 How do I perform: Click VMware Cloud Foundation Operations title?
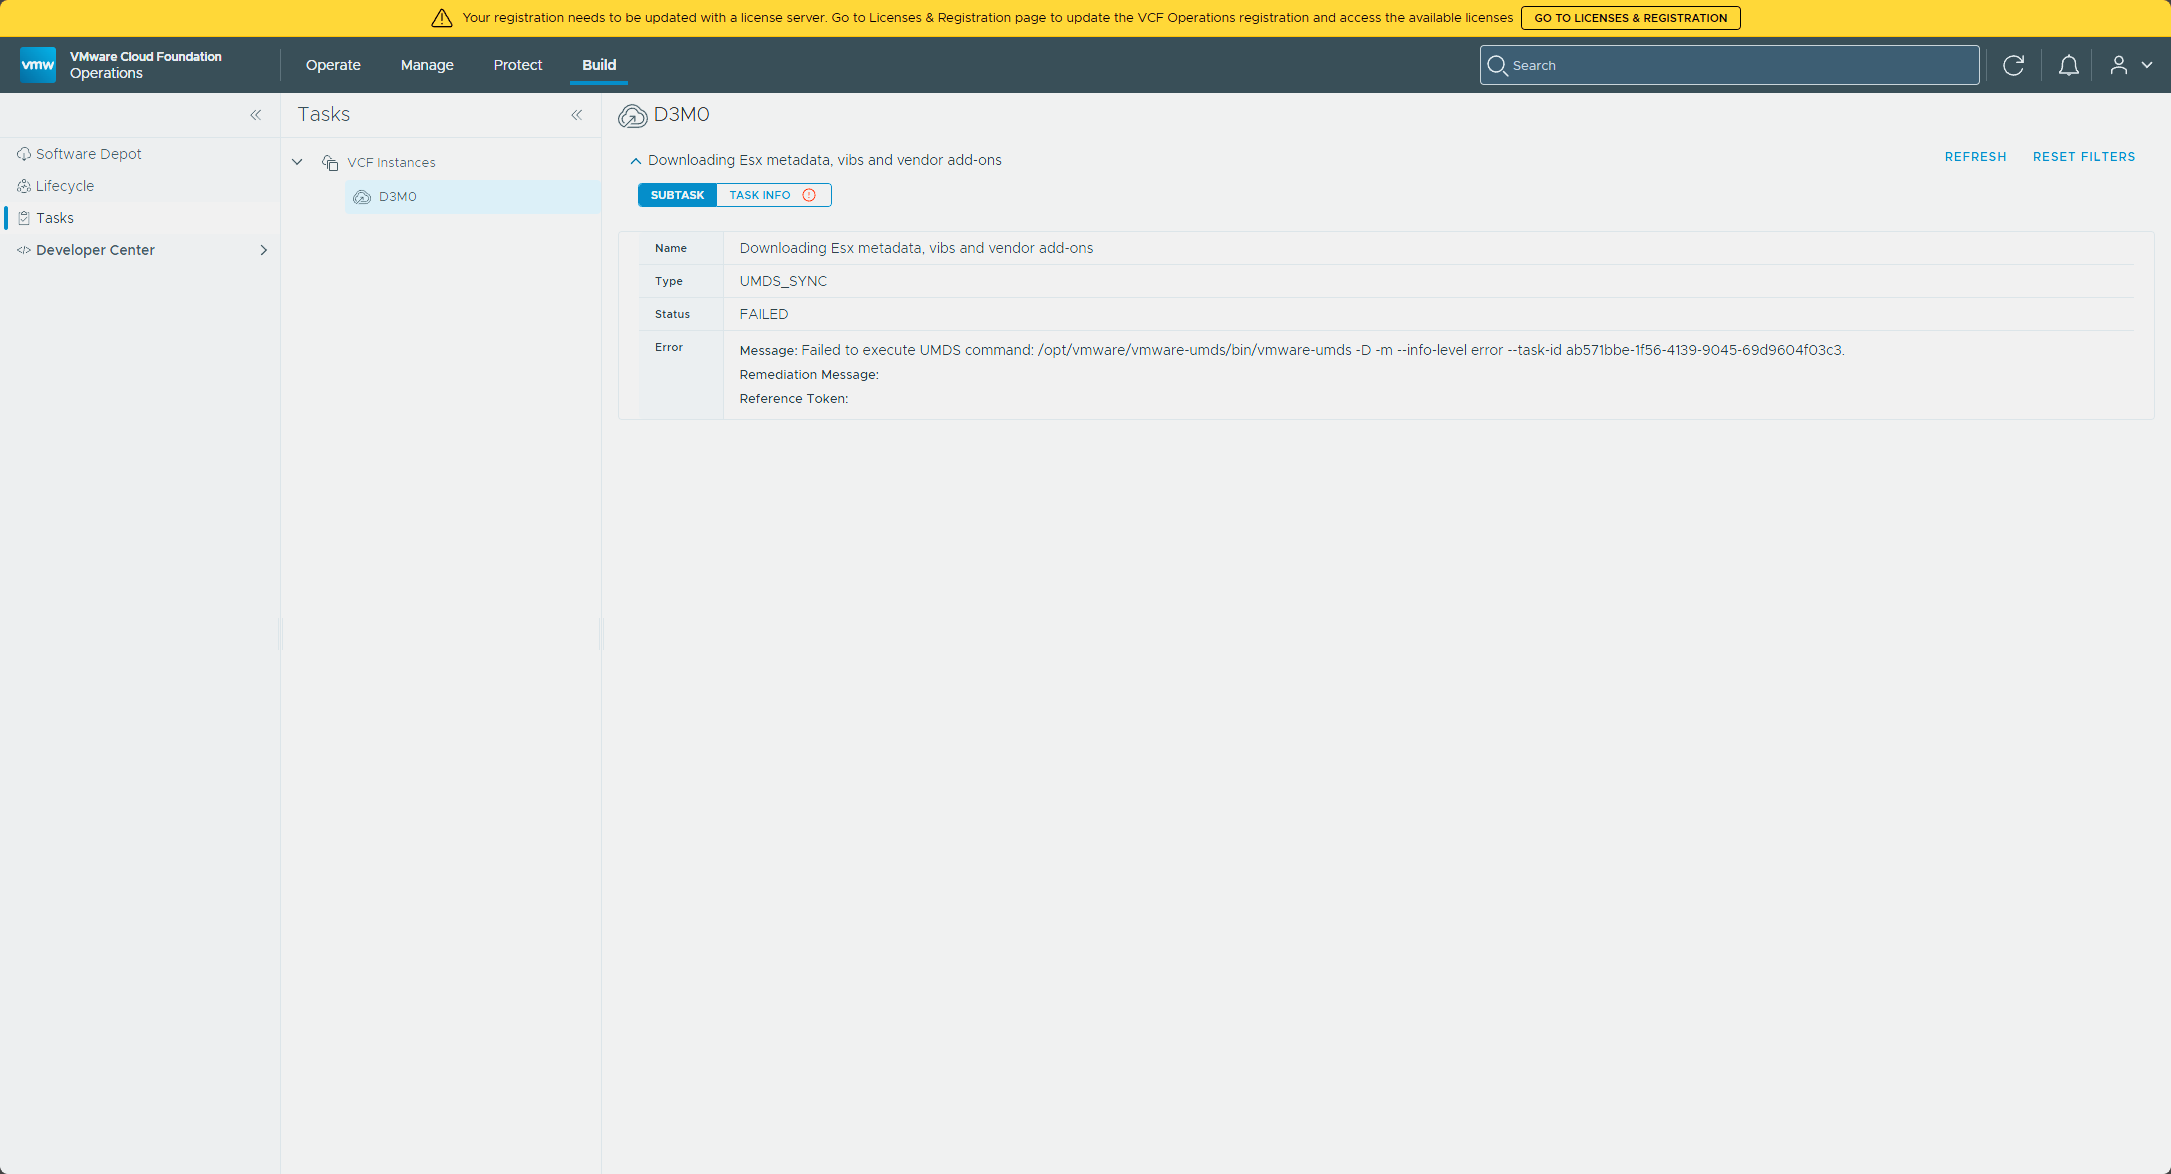[x=146, y=65]
